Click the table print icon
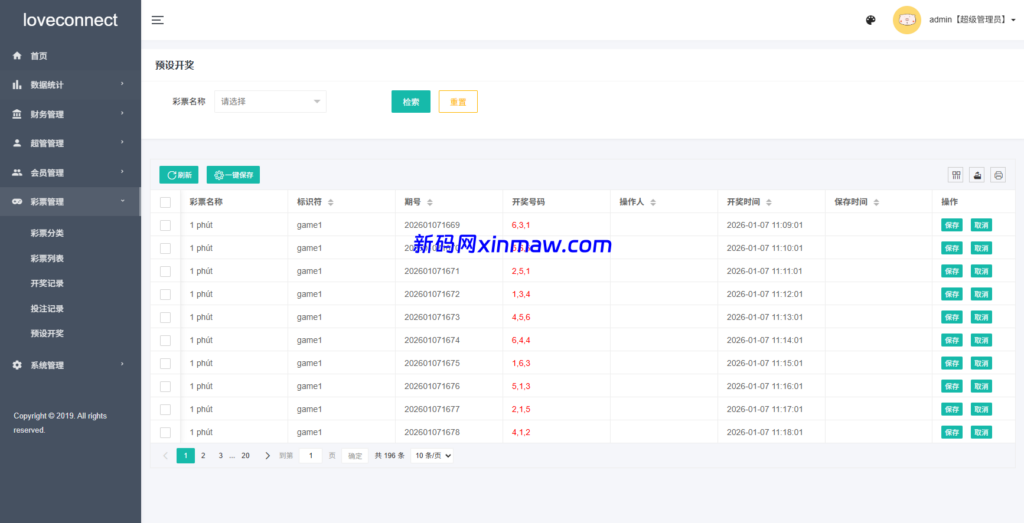This screenshot has height=523, width=1024. click(x=998, y=175)
